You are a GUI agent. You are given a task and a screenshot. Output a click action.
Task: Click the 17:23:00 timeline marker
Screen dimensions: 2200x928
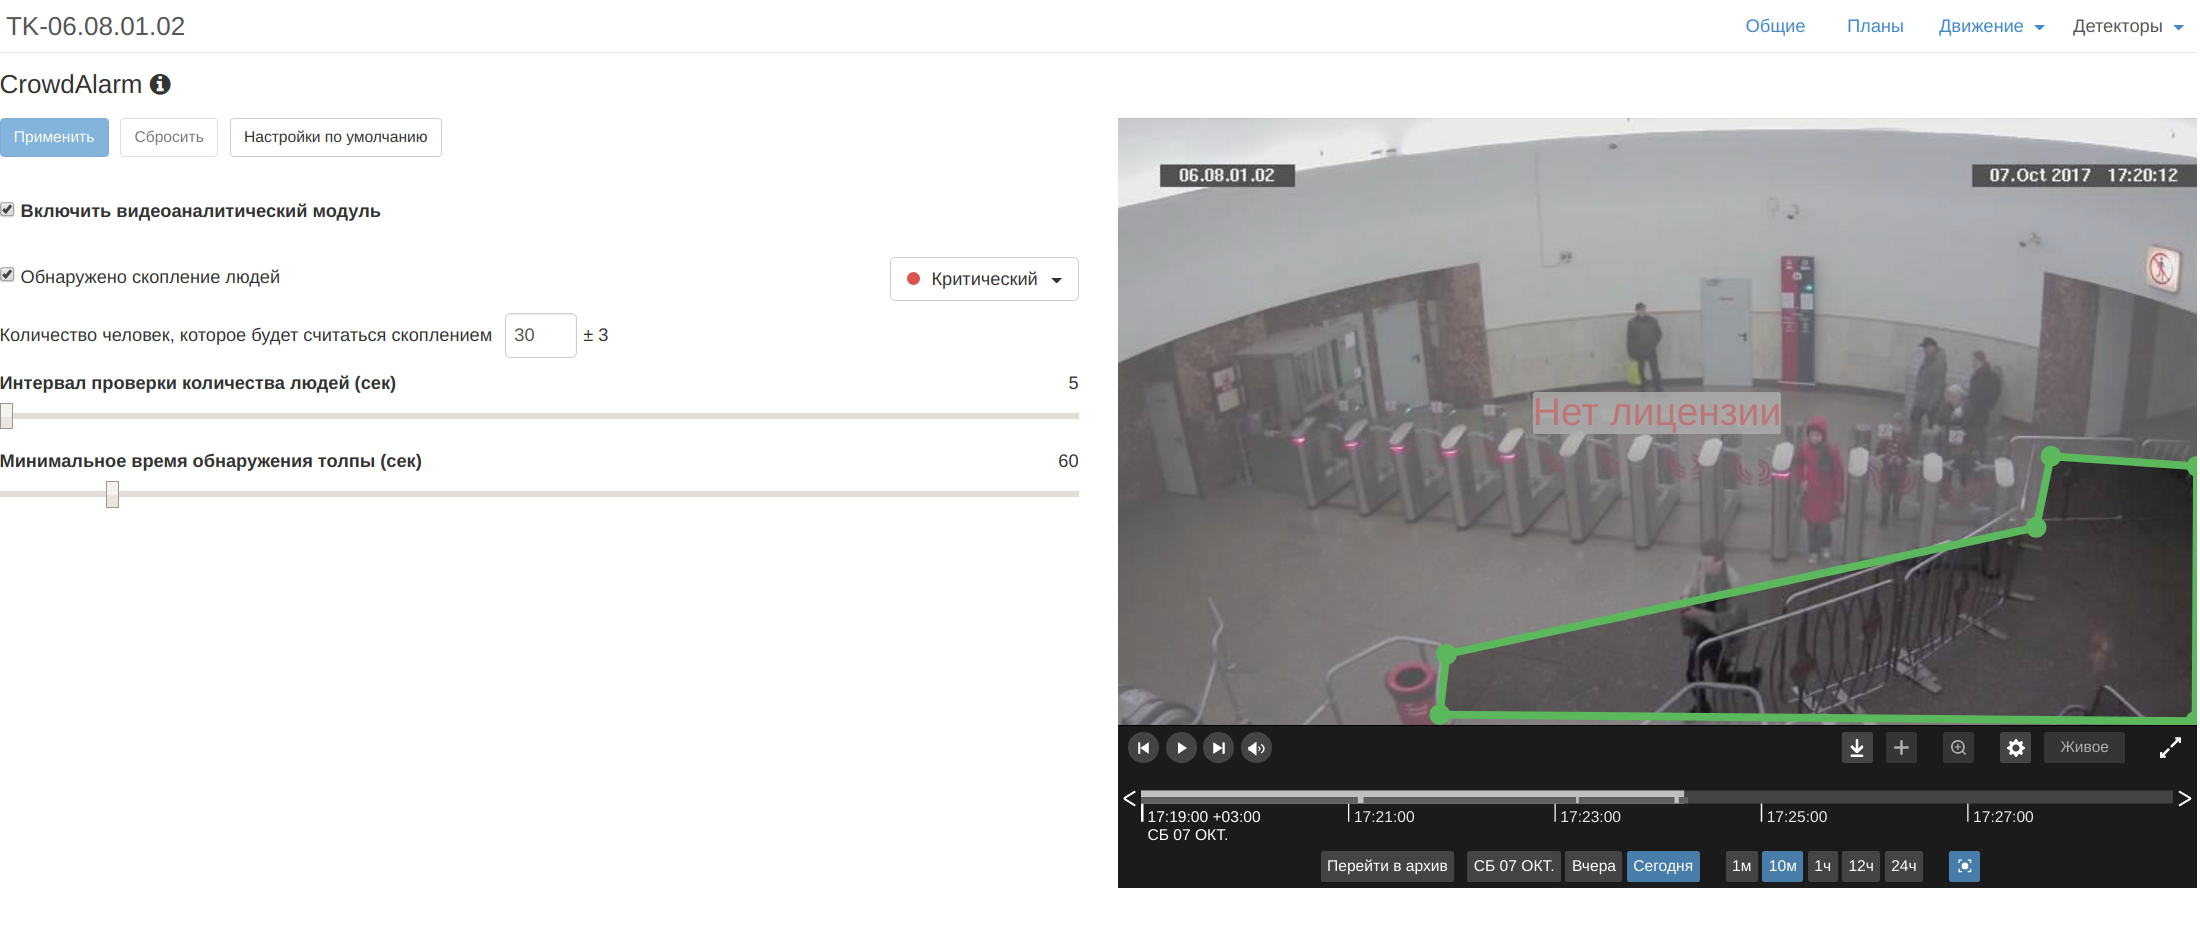click(1589, 816)
